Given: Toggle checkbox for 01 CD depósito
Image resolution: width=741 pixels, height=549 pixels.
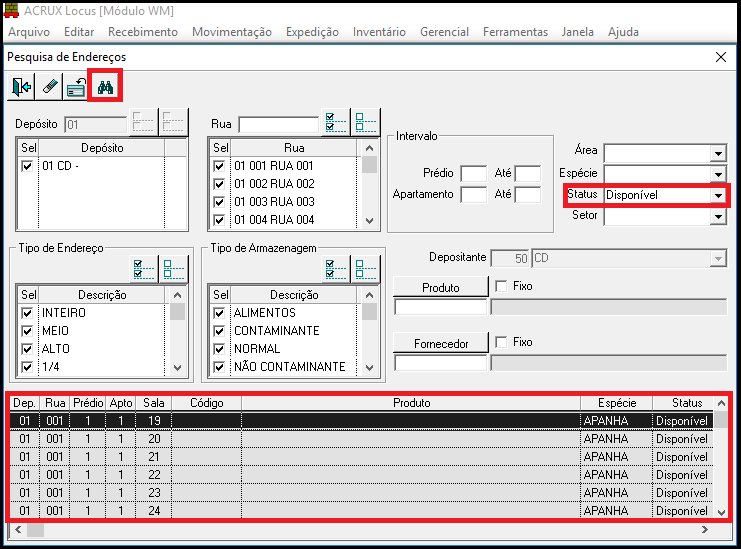Looking at the screenshot, I should 27,166.
